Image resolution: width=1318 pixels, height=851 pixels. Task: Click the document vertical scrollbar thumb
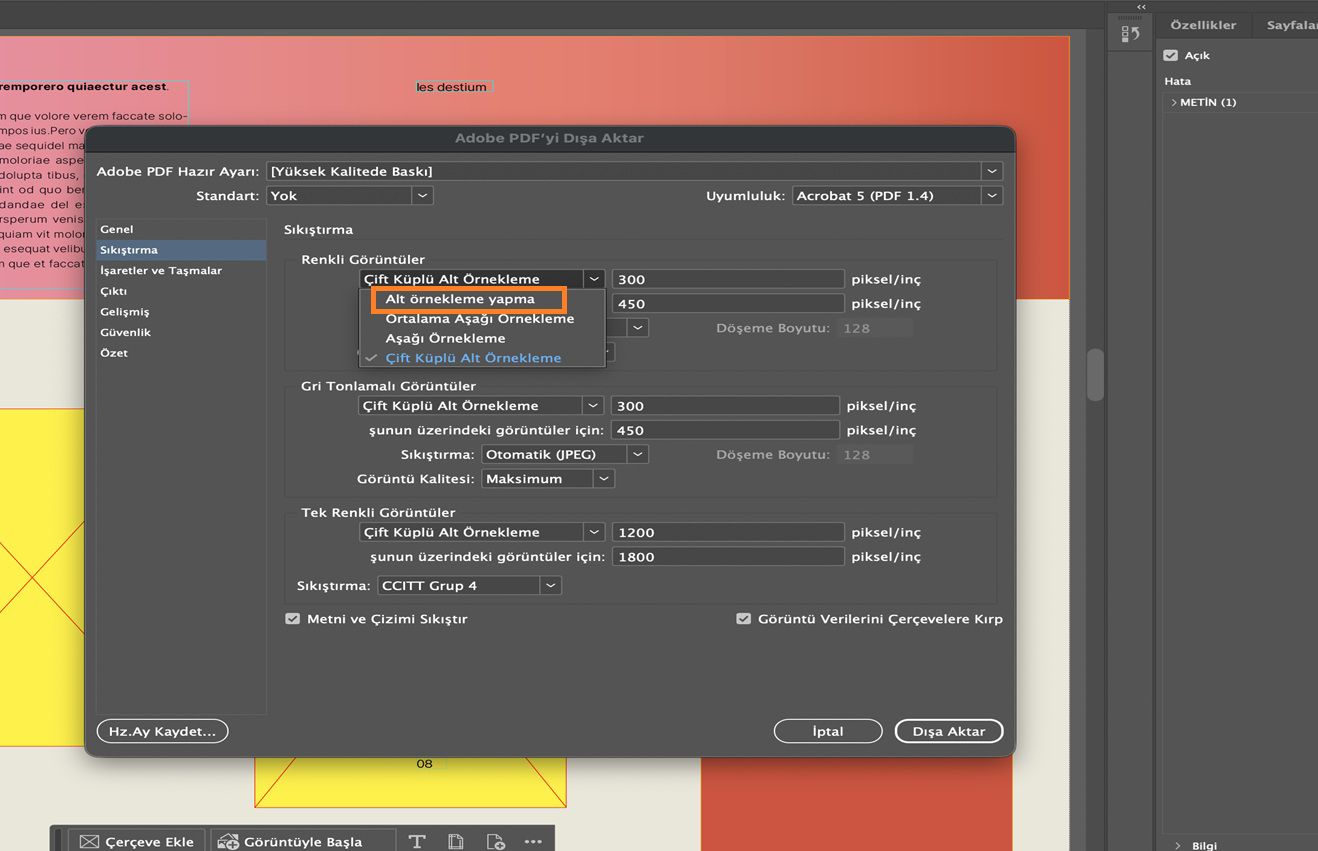[x=1095, y=375]
